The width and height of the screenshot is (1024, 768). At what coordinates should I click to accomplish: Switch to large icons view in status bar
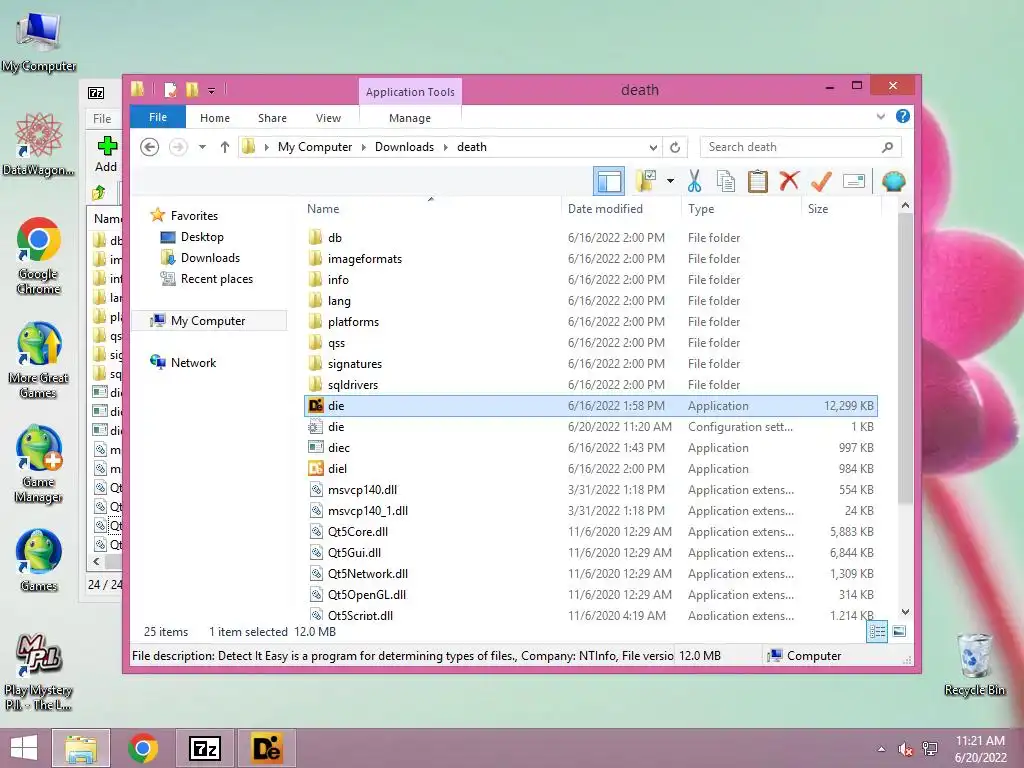pyautogui.click(x=899, y=632)
